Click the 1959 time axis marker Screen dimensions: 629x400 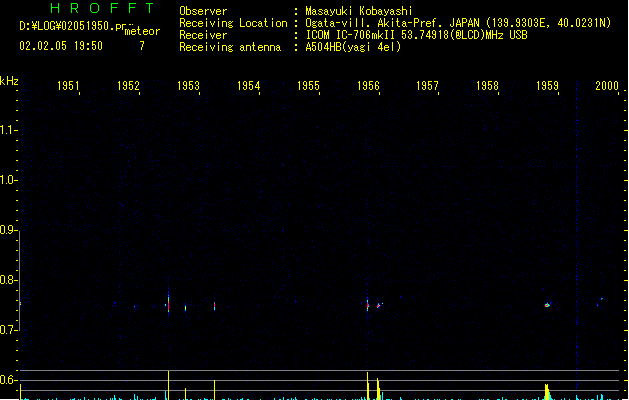click(x=547, y=85)
